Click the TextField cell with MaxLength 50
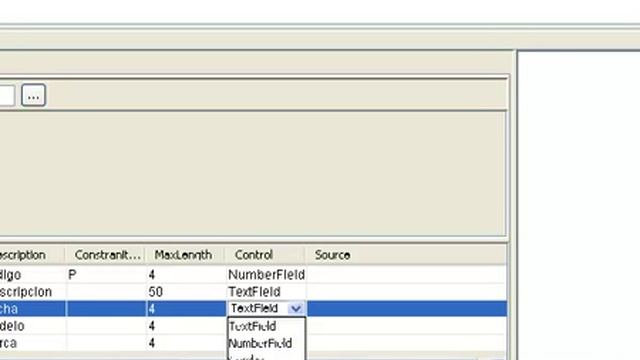The height and width of the screenshot is (360, 640). click(x=266, y=292)
